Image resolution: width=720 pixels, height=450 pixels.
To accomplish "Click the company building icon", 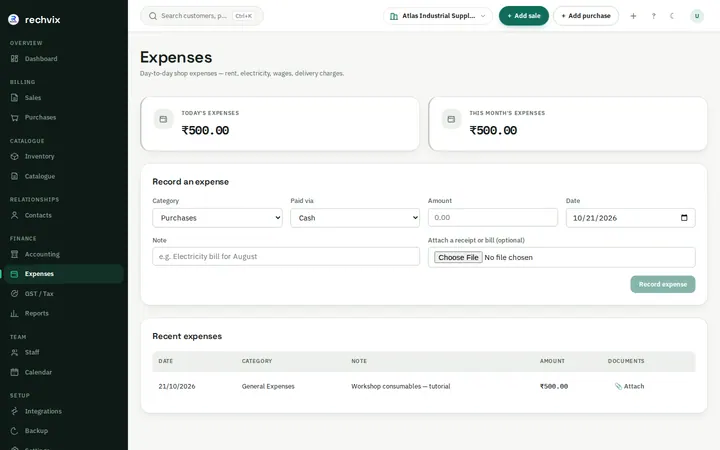I will pos(394,16).
